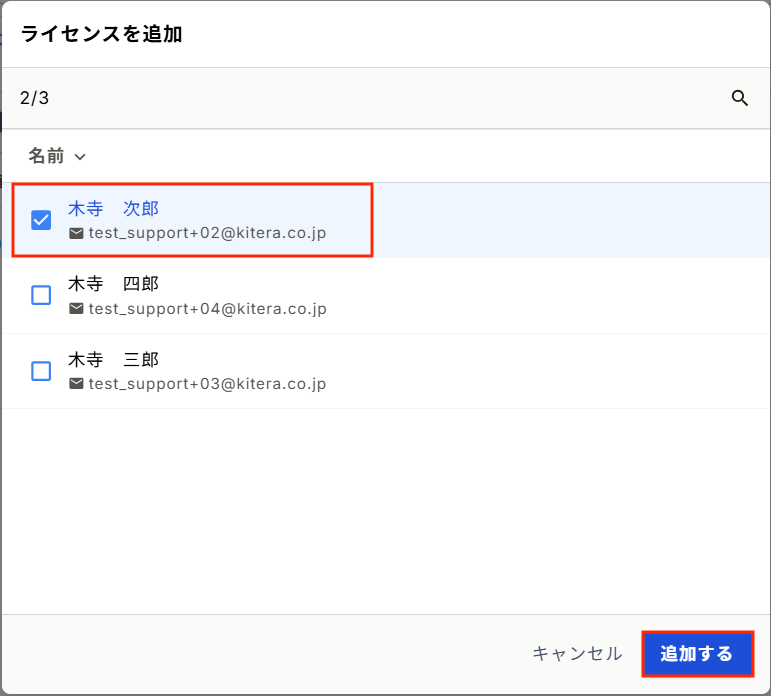Click mail icon beside test_support+04 address
Screen dimensions: 771x696
pos(76,309)
